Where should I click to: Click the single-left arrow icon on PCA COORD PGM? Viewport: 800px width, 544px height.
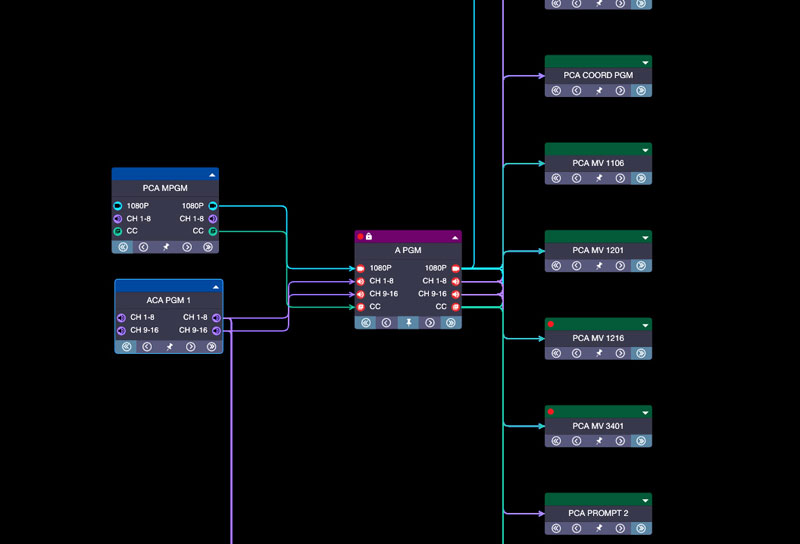click(x=577, y=91)
